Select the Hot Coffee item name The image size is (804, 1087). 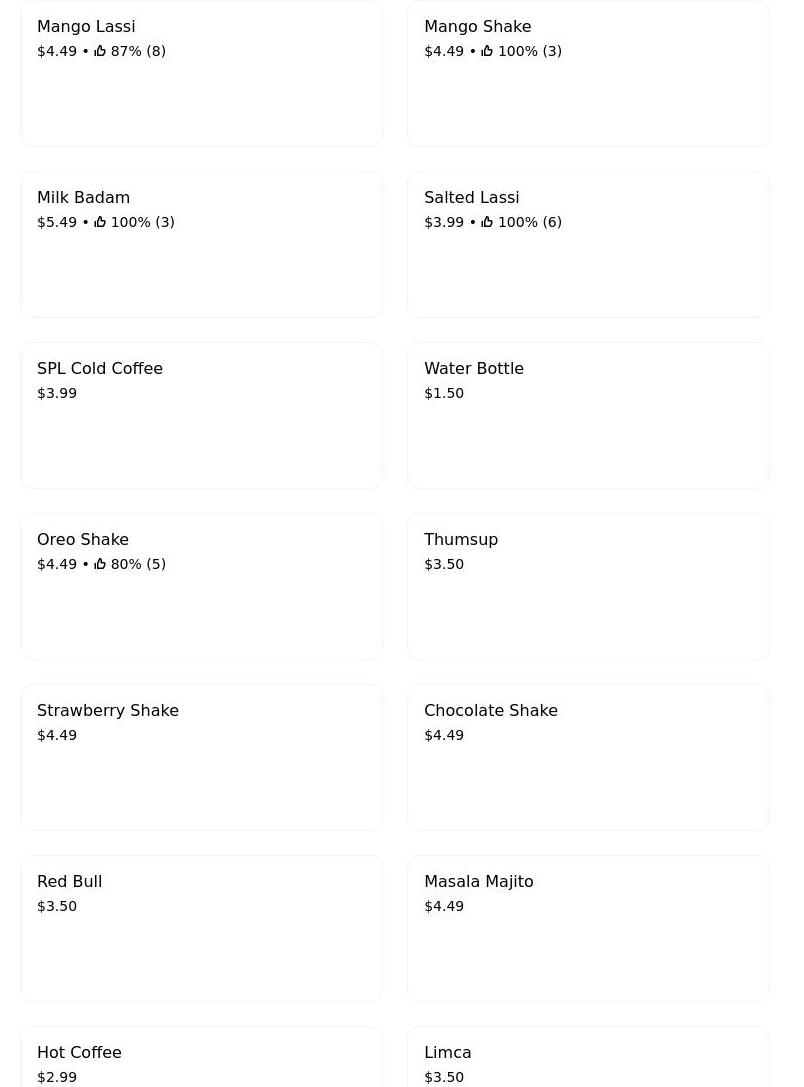pos(79,1053)
